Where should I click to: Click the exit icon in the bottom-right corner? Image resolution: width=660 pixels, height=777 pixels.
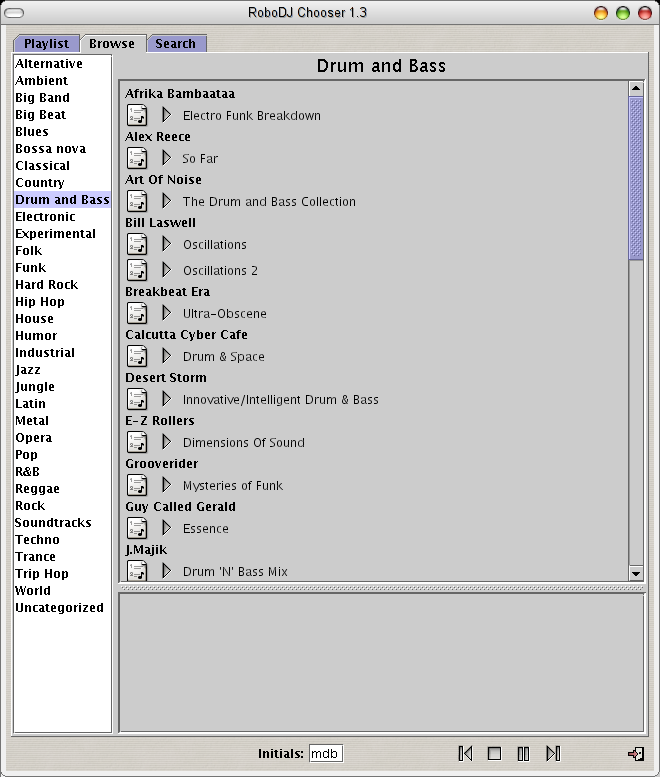[635, 753]
